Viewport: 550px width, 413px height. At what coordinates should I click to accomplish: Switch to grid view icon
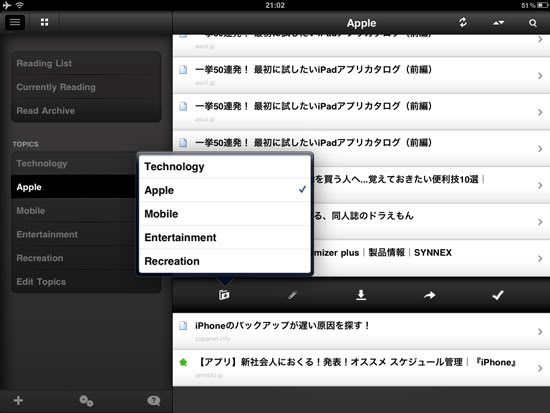click(x=45, y=22)
